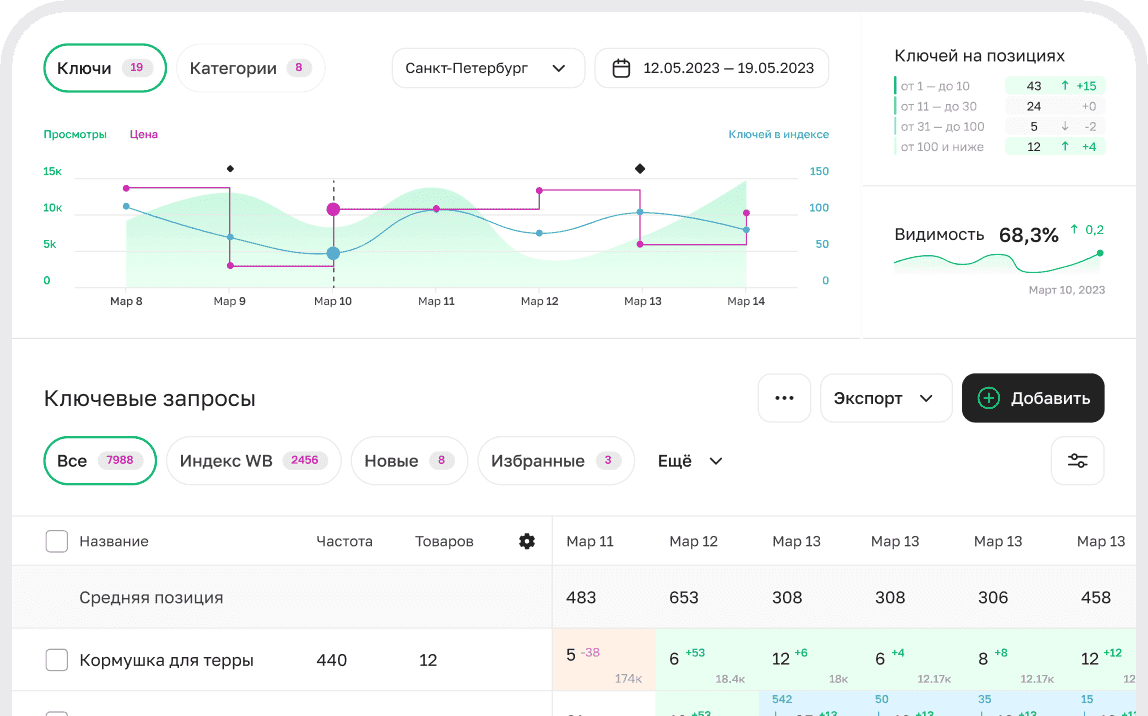Click the plus icon on Добавить button
This screenshot has width=1148, height=716.
[x=988, y=398]
